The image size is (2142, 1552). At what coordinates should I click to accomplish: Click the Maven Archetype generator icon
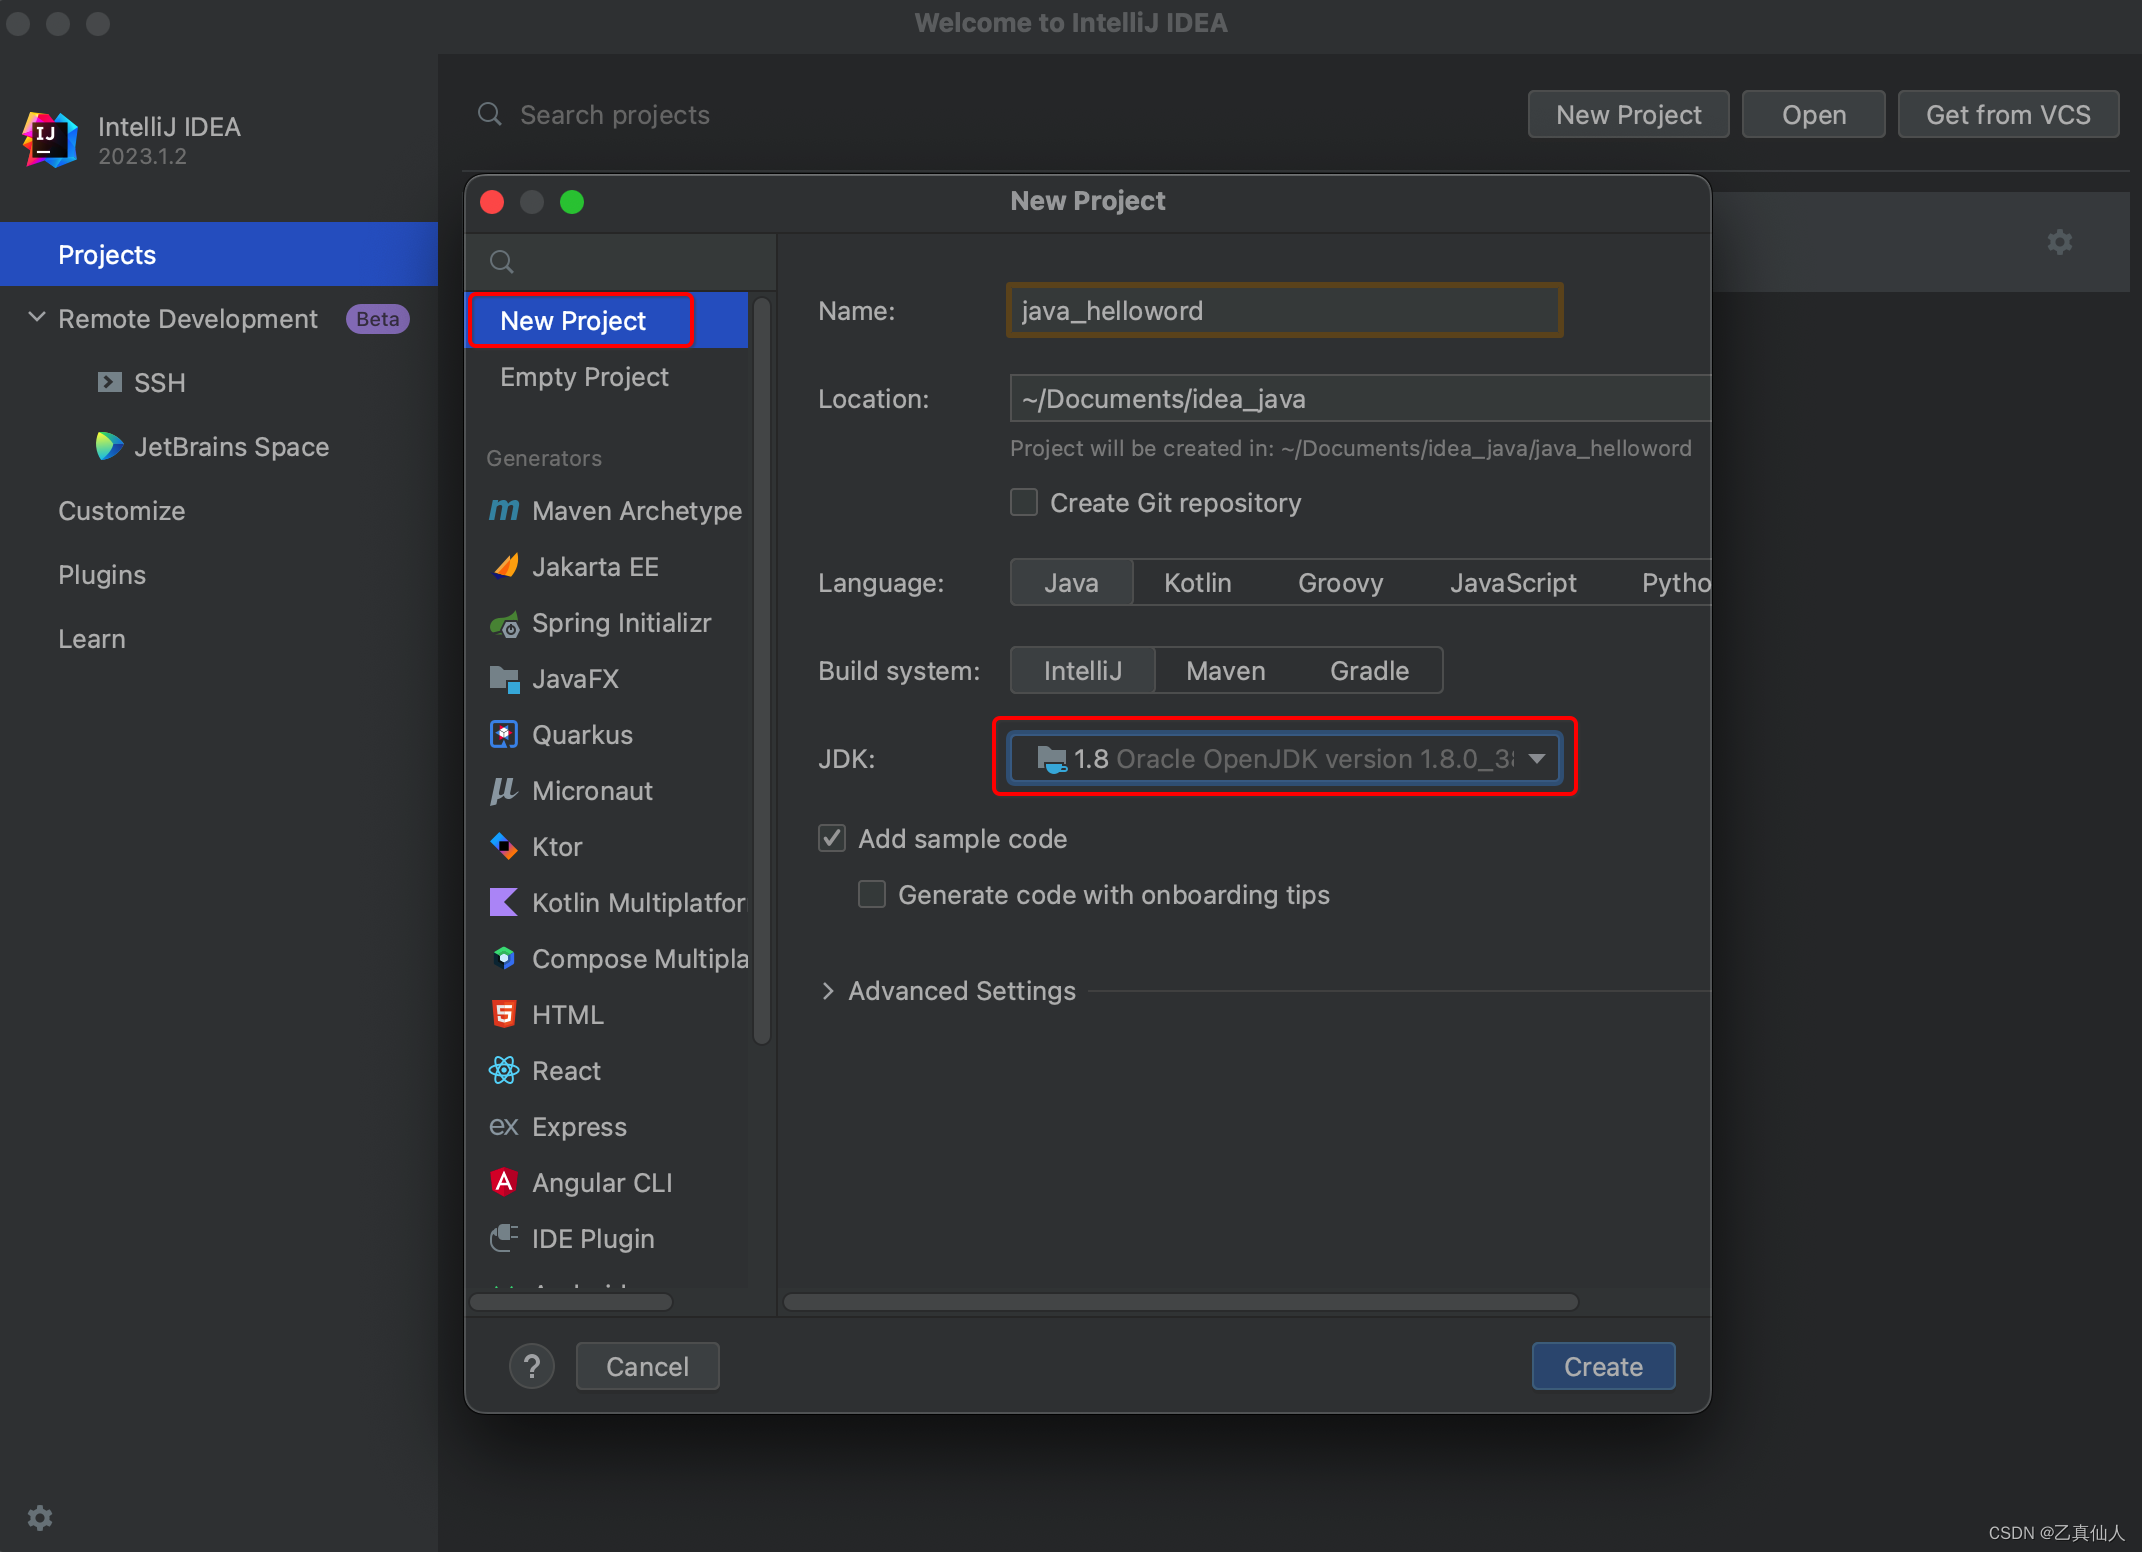(504, 510)
